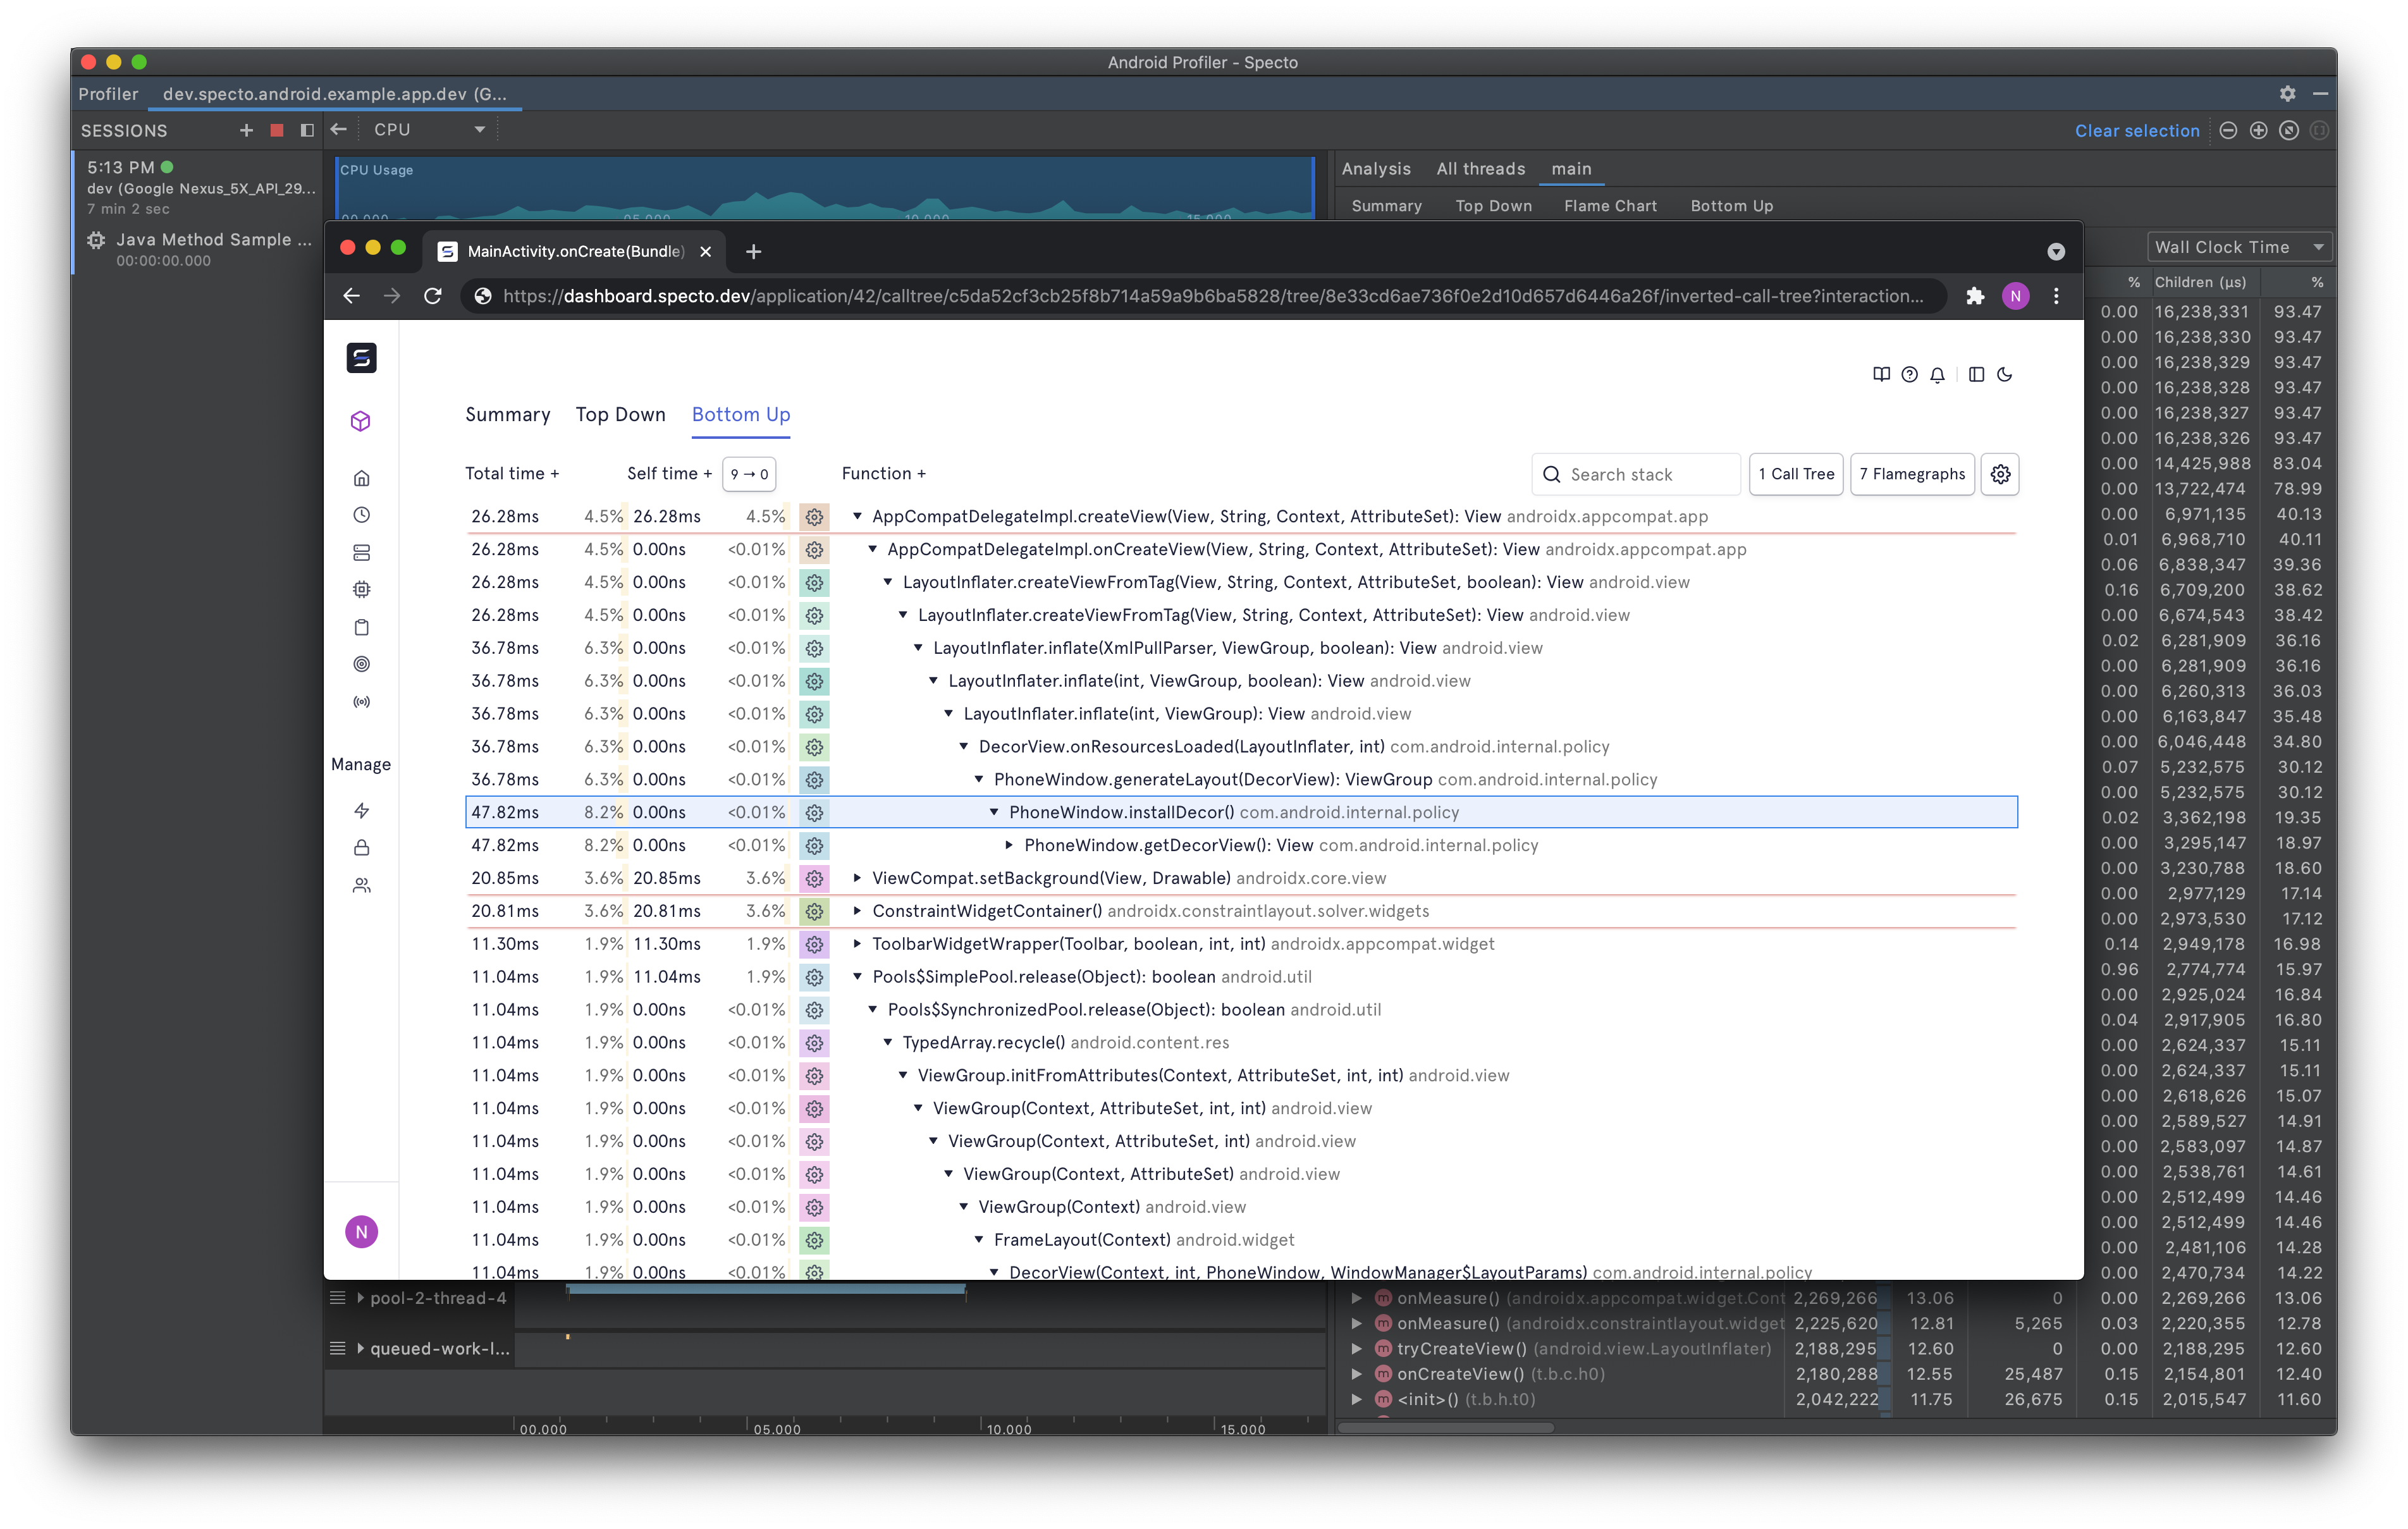Viewport: 2408px width, 1529px height.
Task: Toggle dark mode with the moon icon
Action: 2004,375
